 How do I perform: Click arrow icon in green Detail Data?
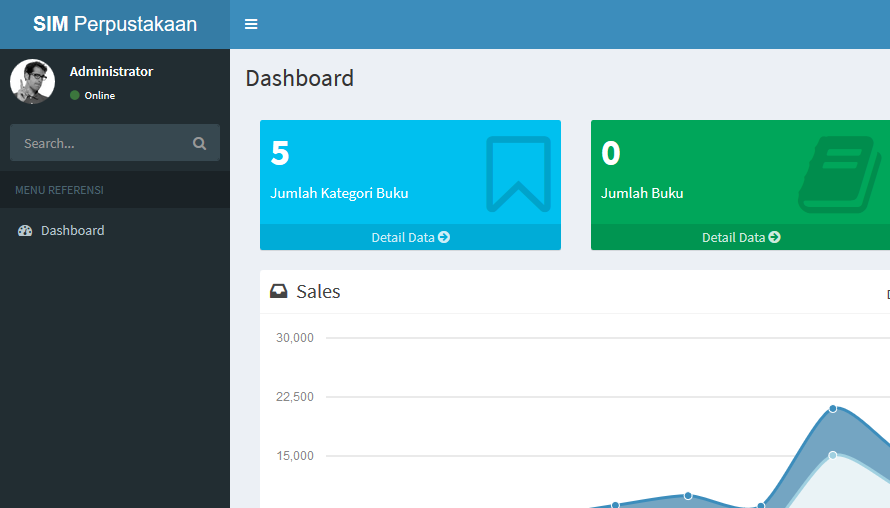pos(774,237)
